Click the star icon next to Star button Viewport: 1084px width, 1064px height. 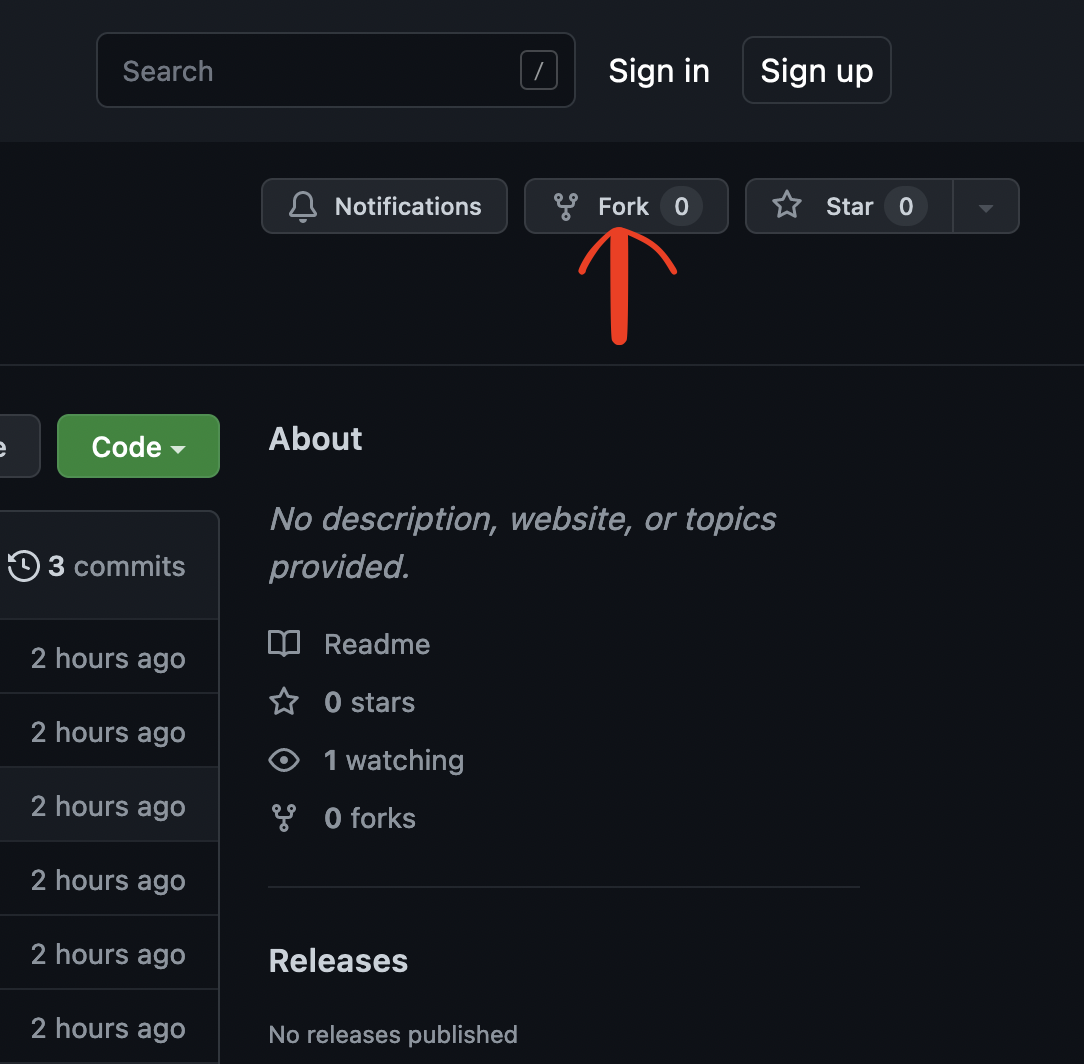click(787, 206)
